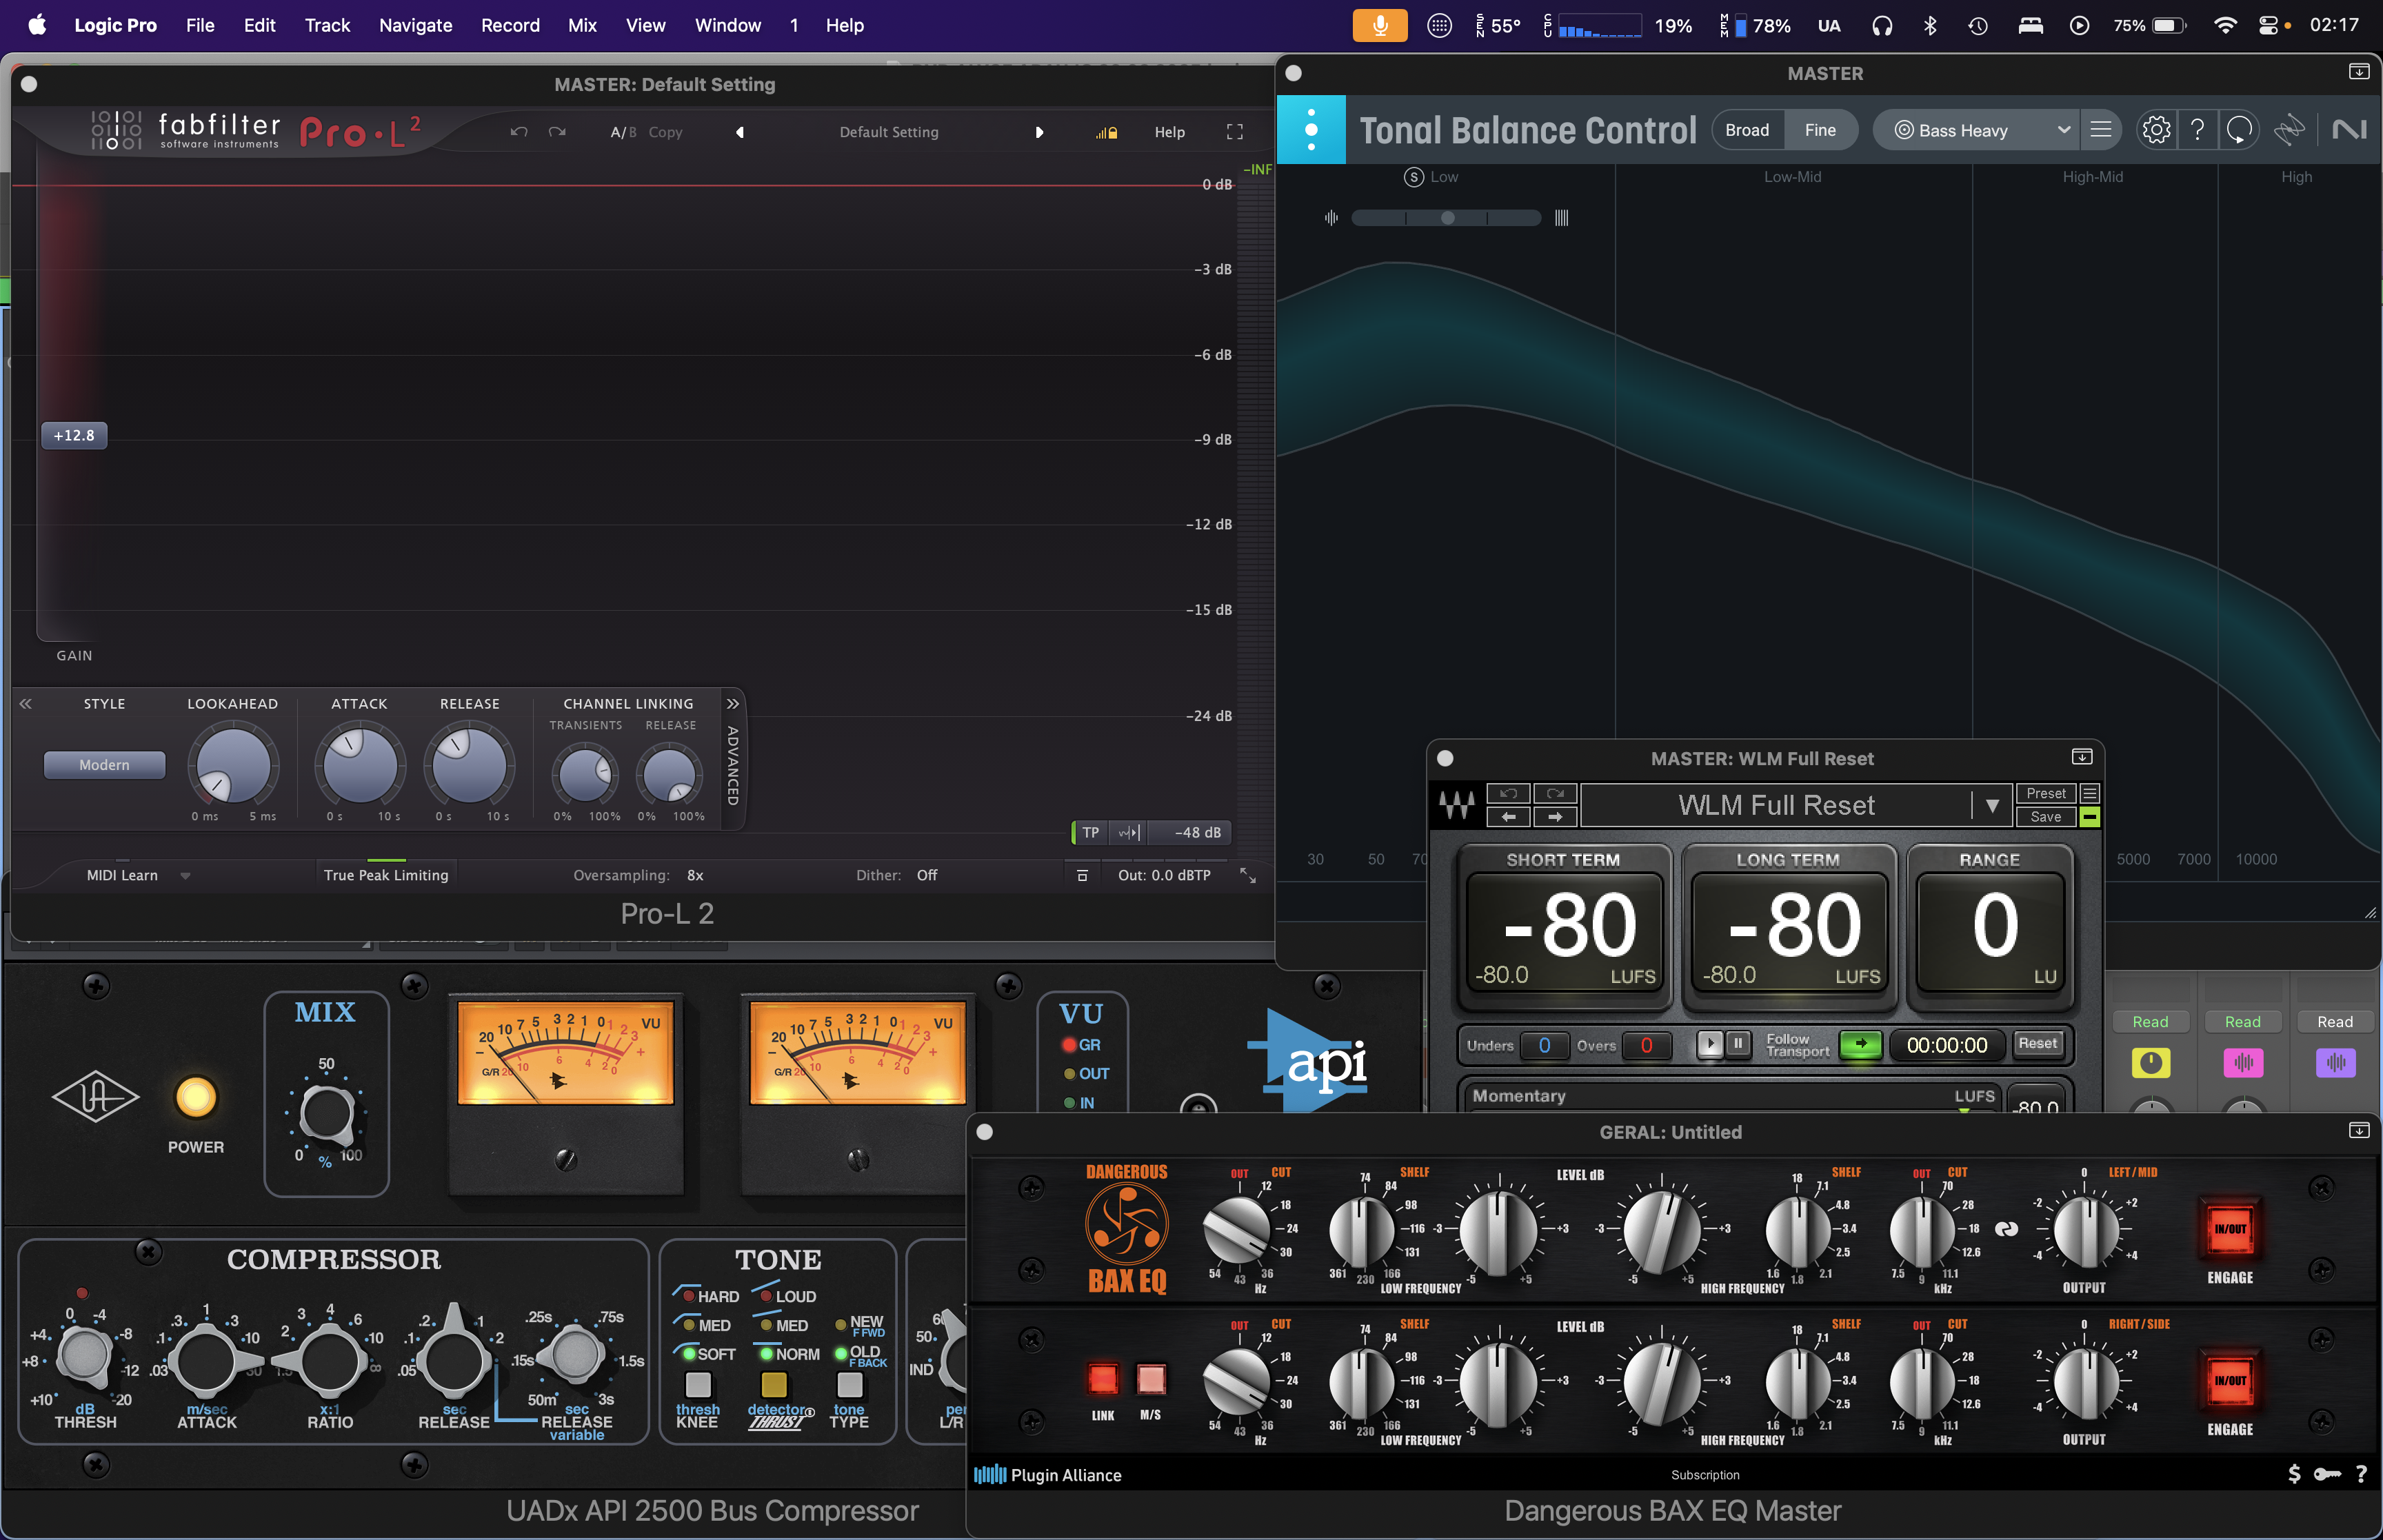Open the Tonal Balance Control dots menu icon

[x=1311, y=129]
